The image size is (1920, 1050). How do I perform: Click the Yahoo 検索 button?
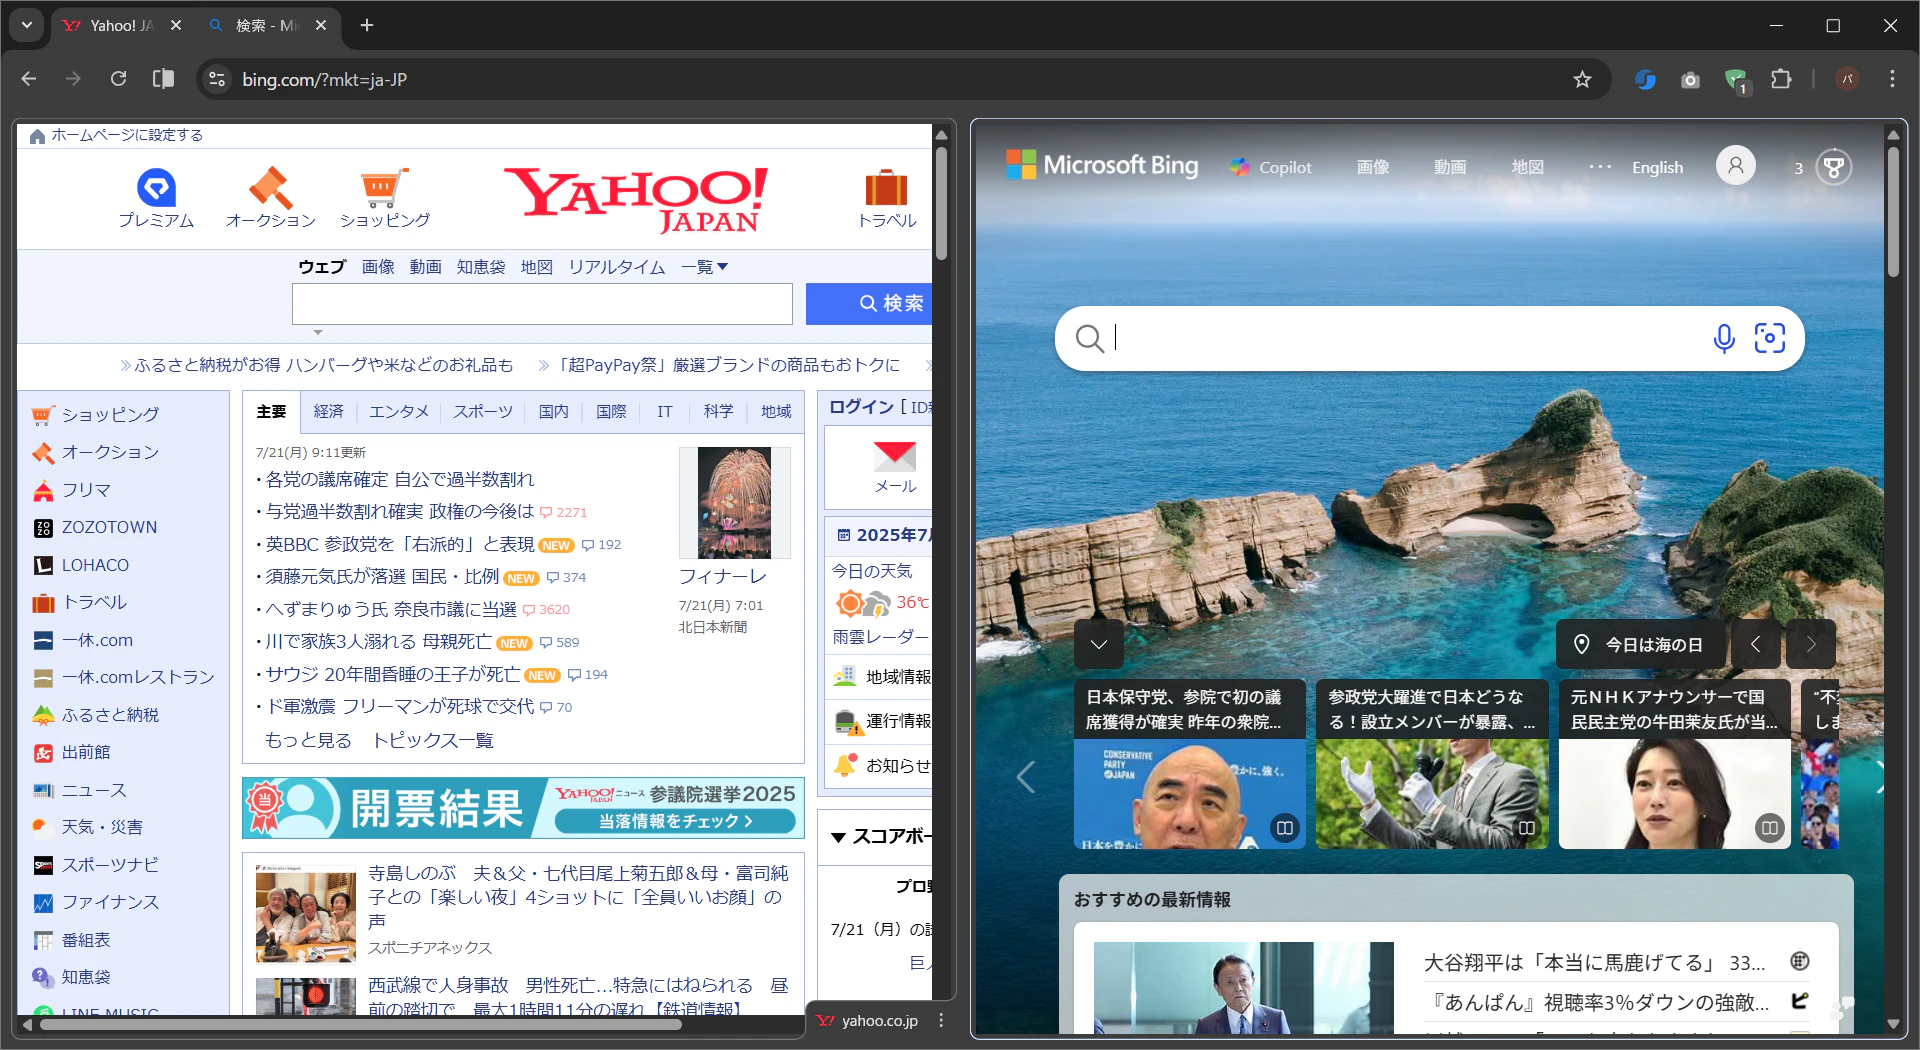[869, 303]
